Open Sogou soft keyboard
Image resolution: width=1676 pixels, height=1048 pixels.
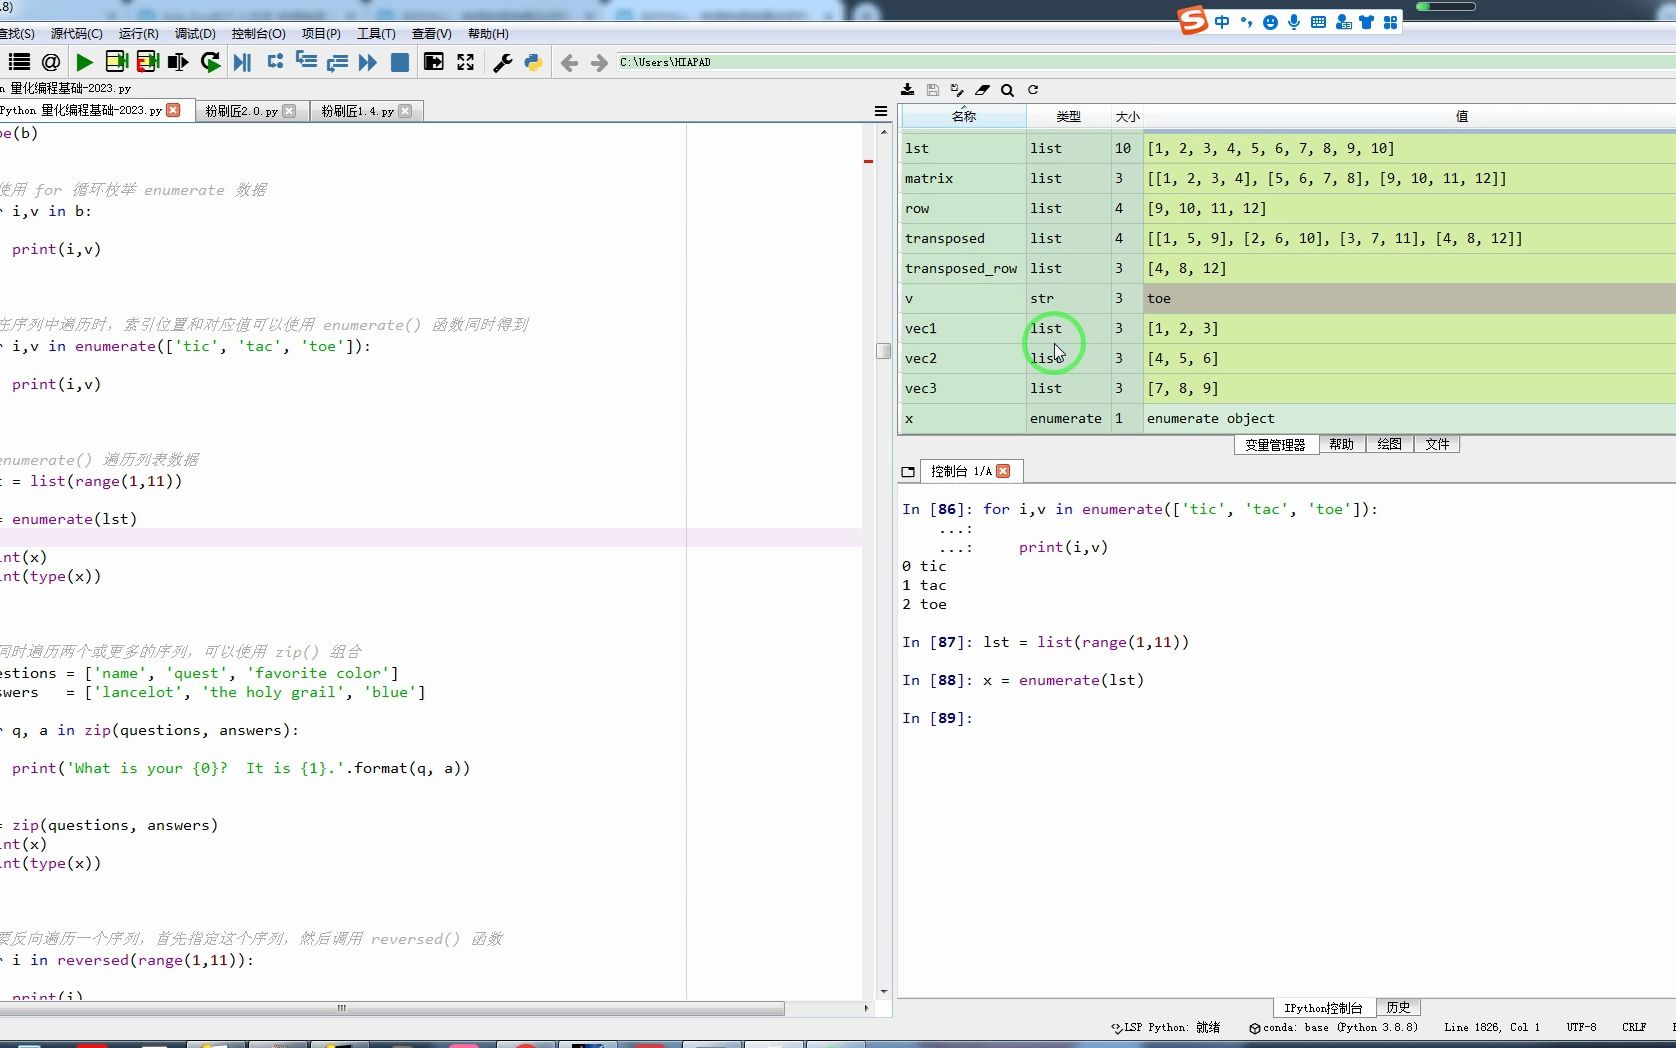pyautogui.click(x=1318, y=22)
